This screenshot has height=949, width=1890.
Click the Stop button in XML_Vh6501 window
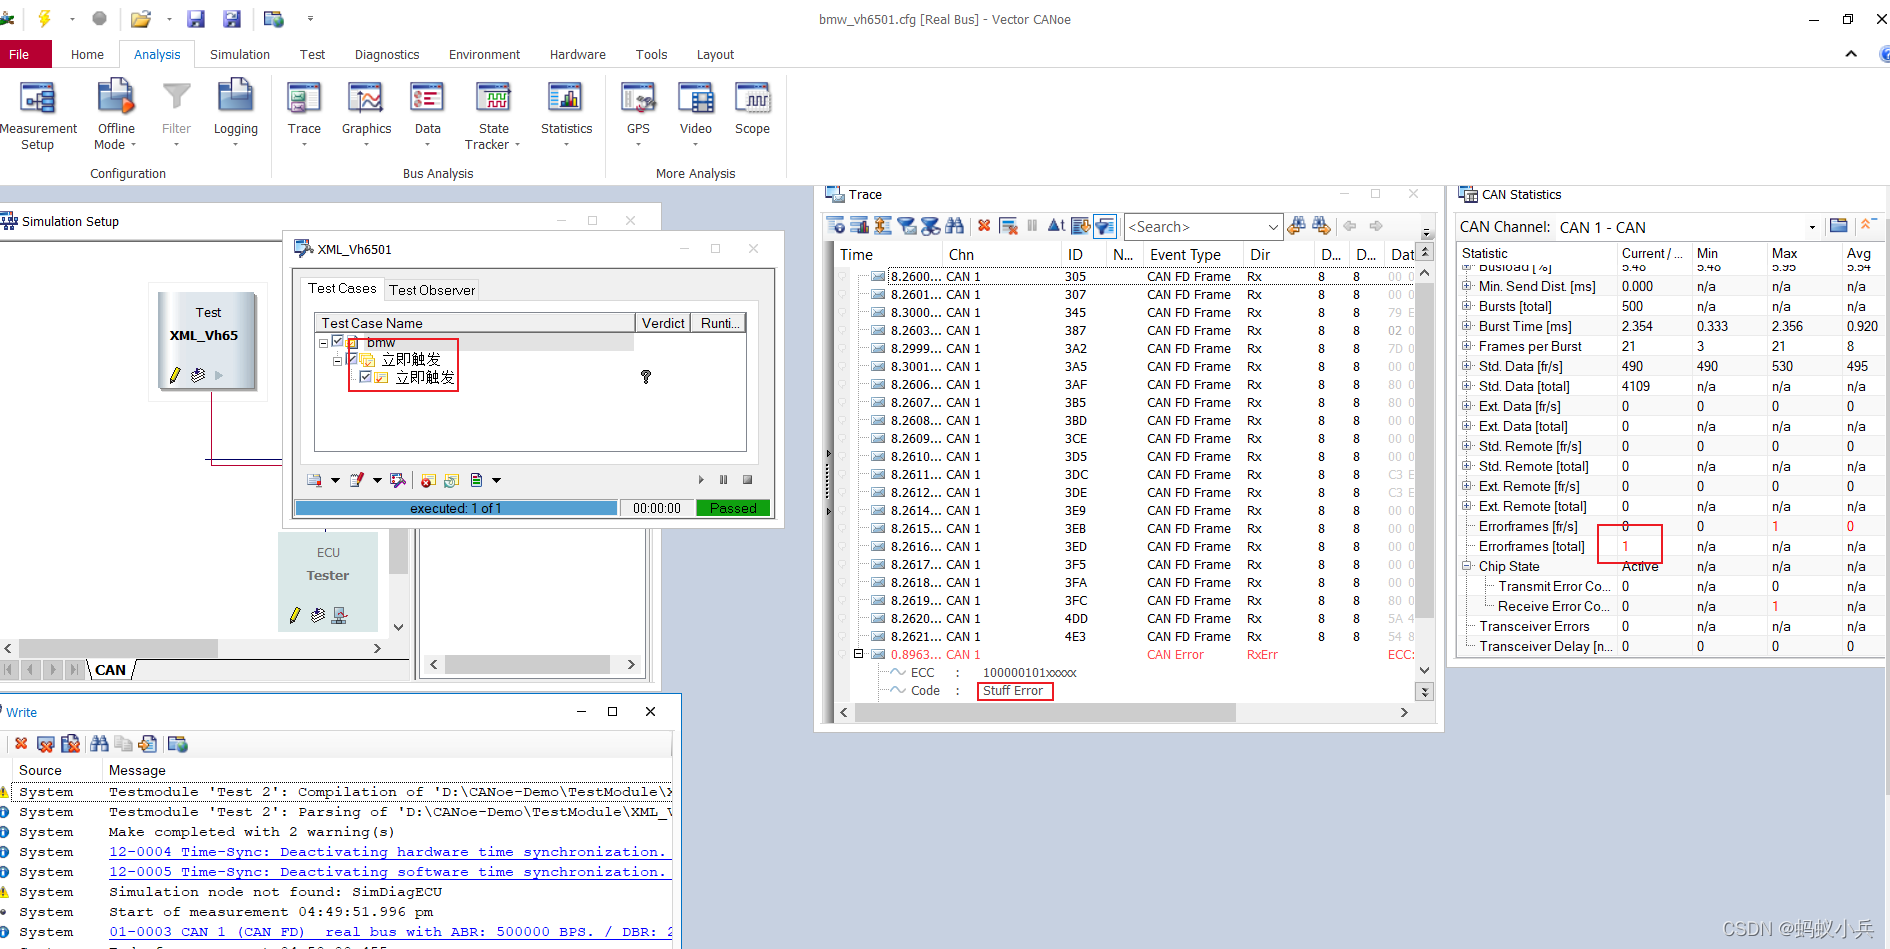coord(747,480)
